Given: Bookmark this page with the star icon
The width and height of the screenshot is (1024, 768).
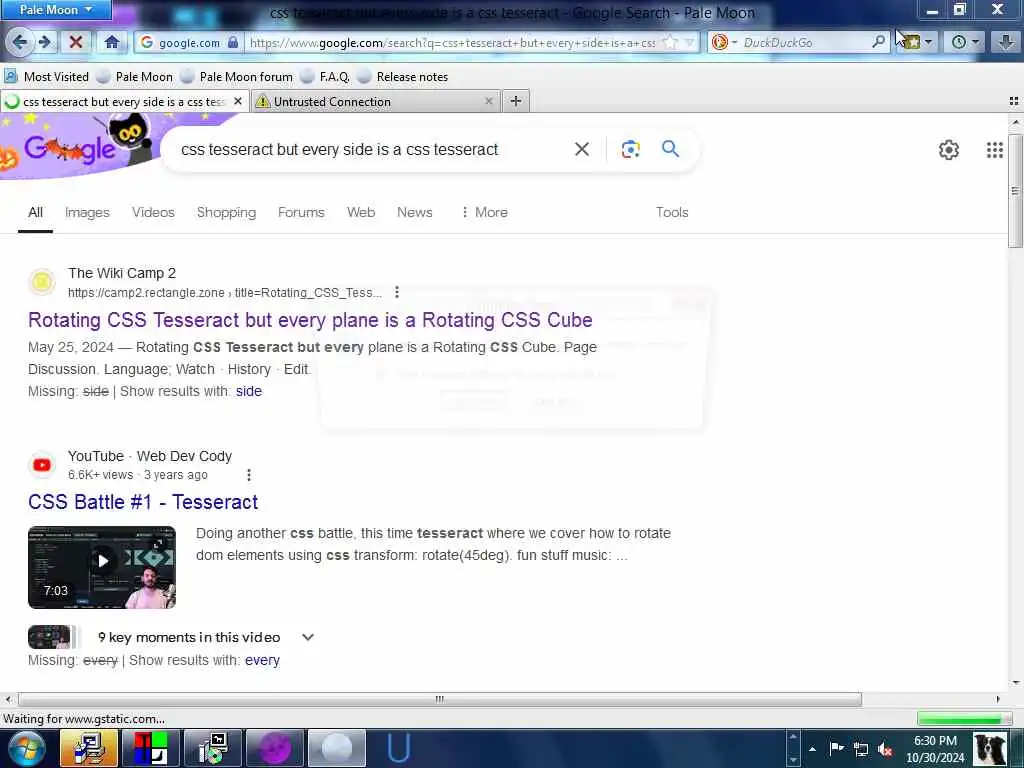Looking at the screenshot, I should pyautogui.click(x=670, y=42).
